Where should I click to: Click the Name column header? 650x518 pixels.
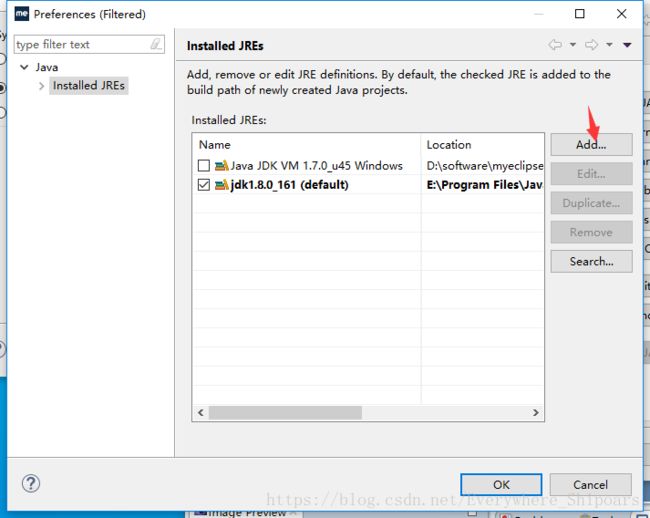click(x=306, y=145)
